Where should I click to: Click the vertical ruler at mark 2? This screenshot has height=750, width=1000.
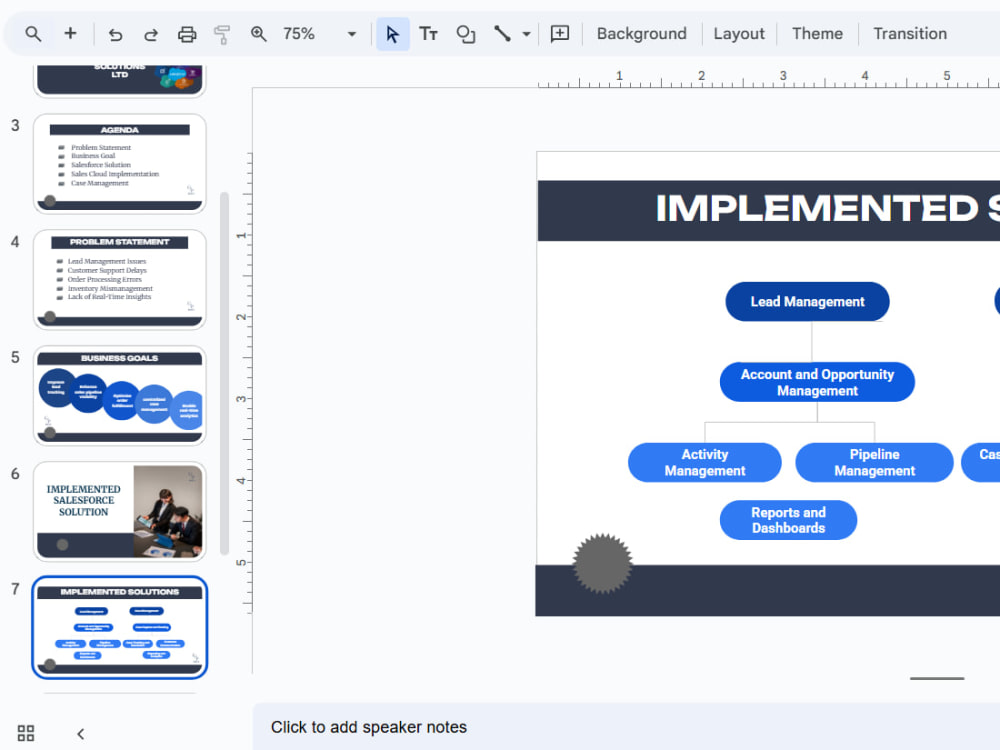(x=242, y=317)
